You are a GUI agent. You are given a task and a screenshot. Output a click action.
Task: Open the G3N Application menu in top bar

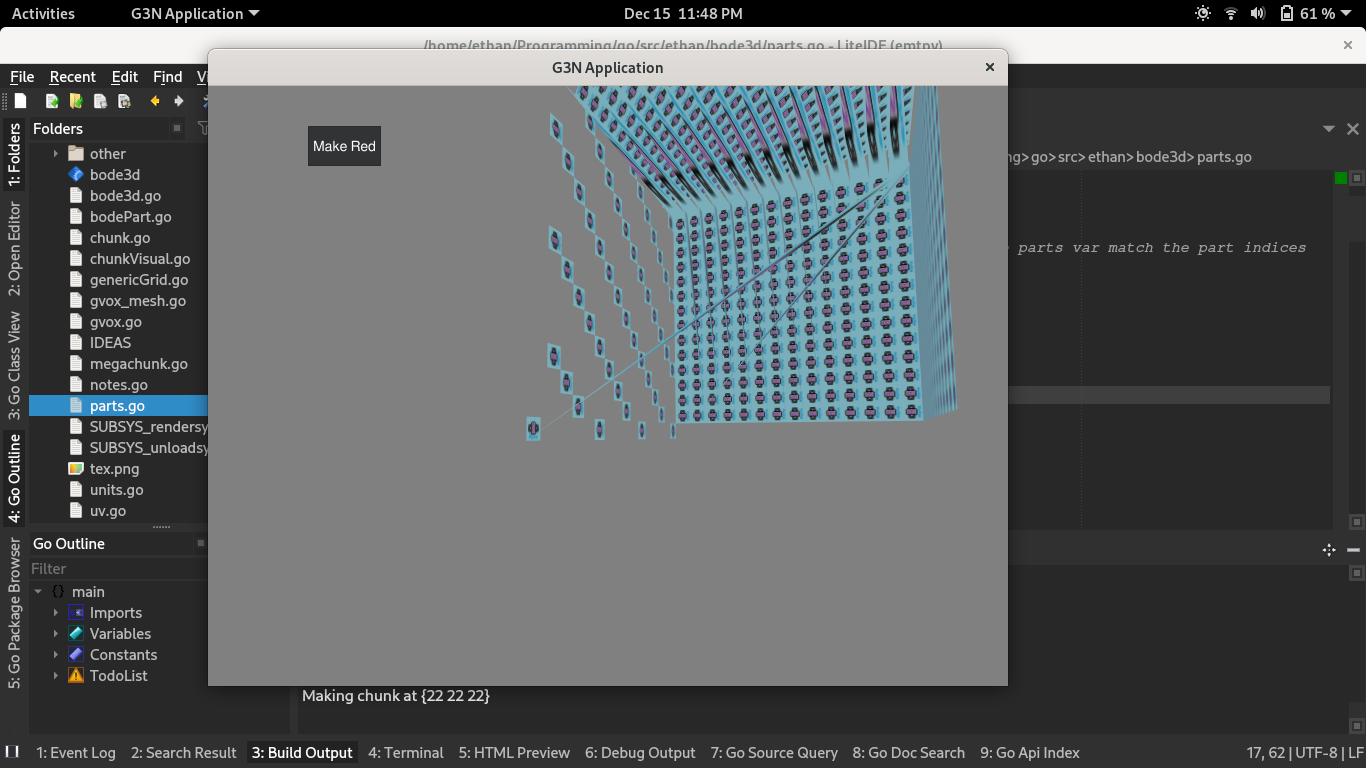(x=195, y=14)
